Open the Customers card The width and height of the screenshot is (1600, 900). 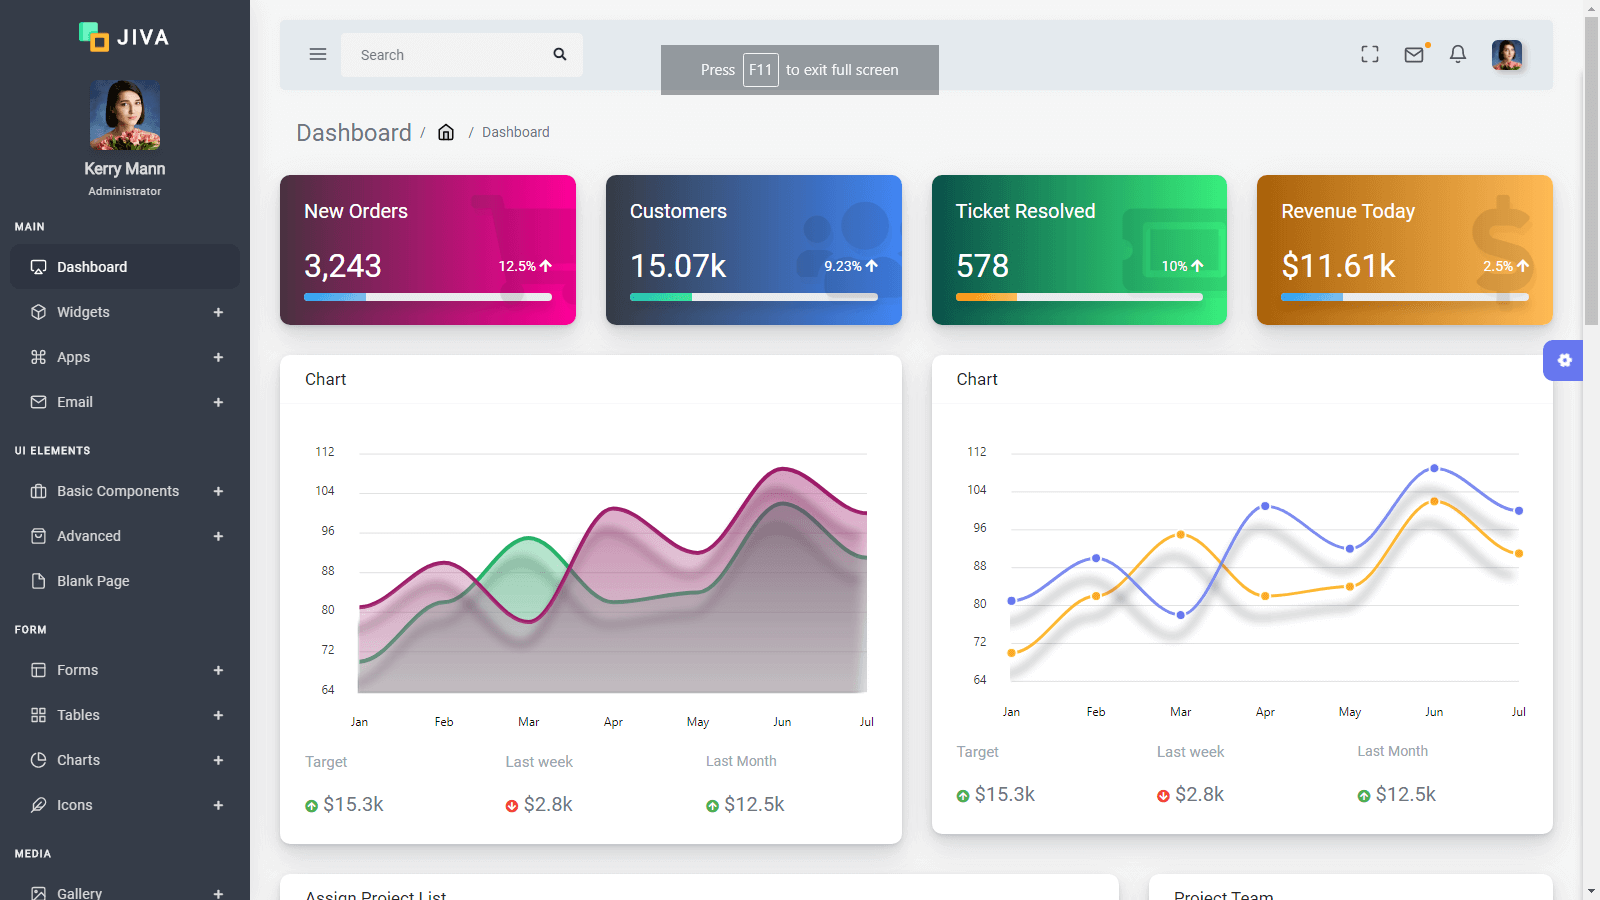[754, 250]
